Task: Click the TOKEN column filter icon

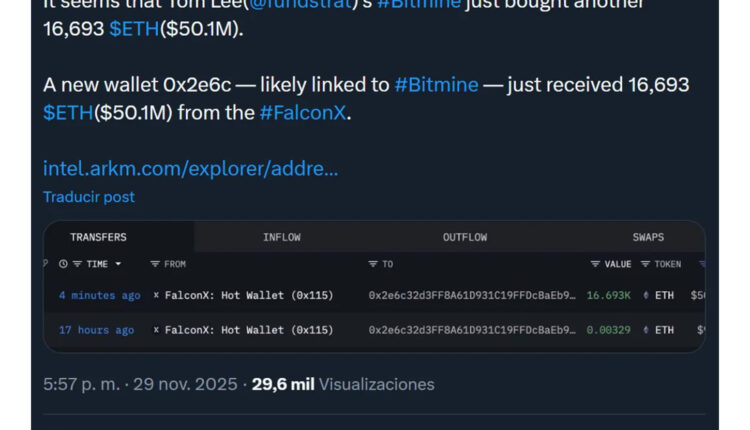Action: 645,264
